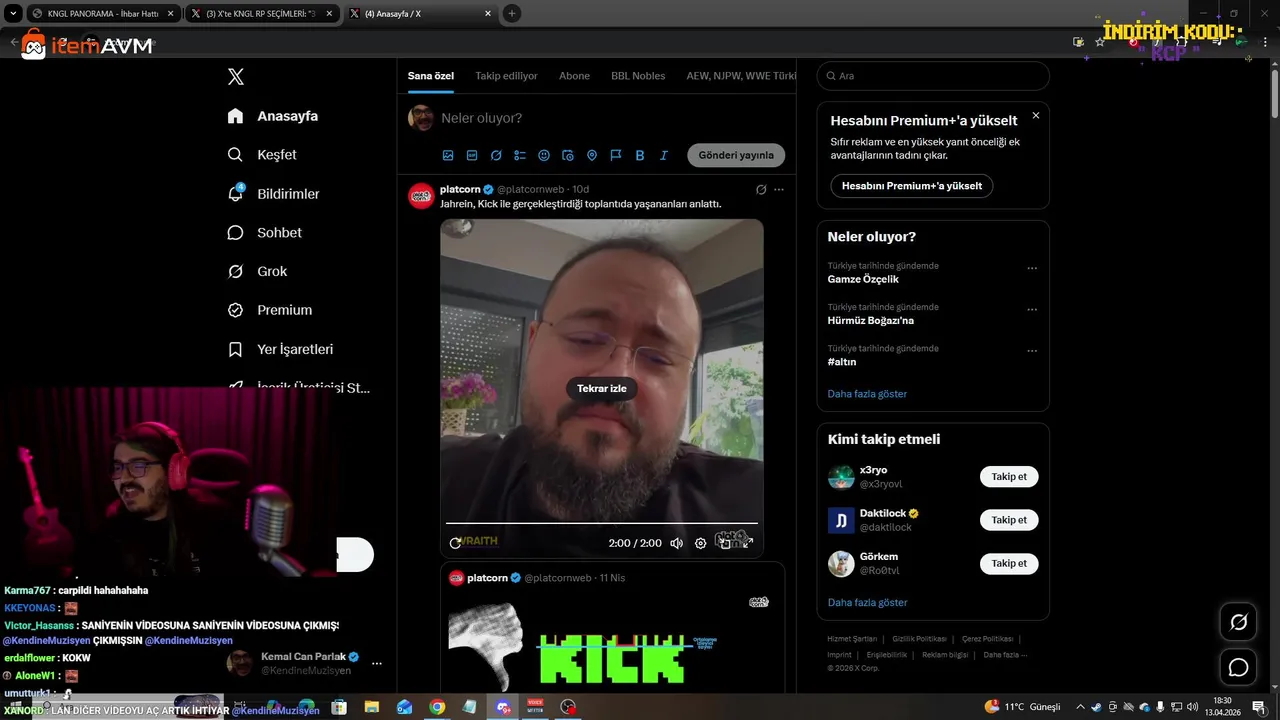Open Sohbet in the sidebar
The width and height of the screenshot is (1280, 720).
[x=264, y=232]
